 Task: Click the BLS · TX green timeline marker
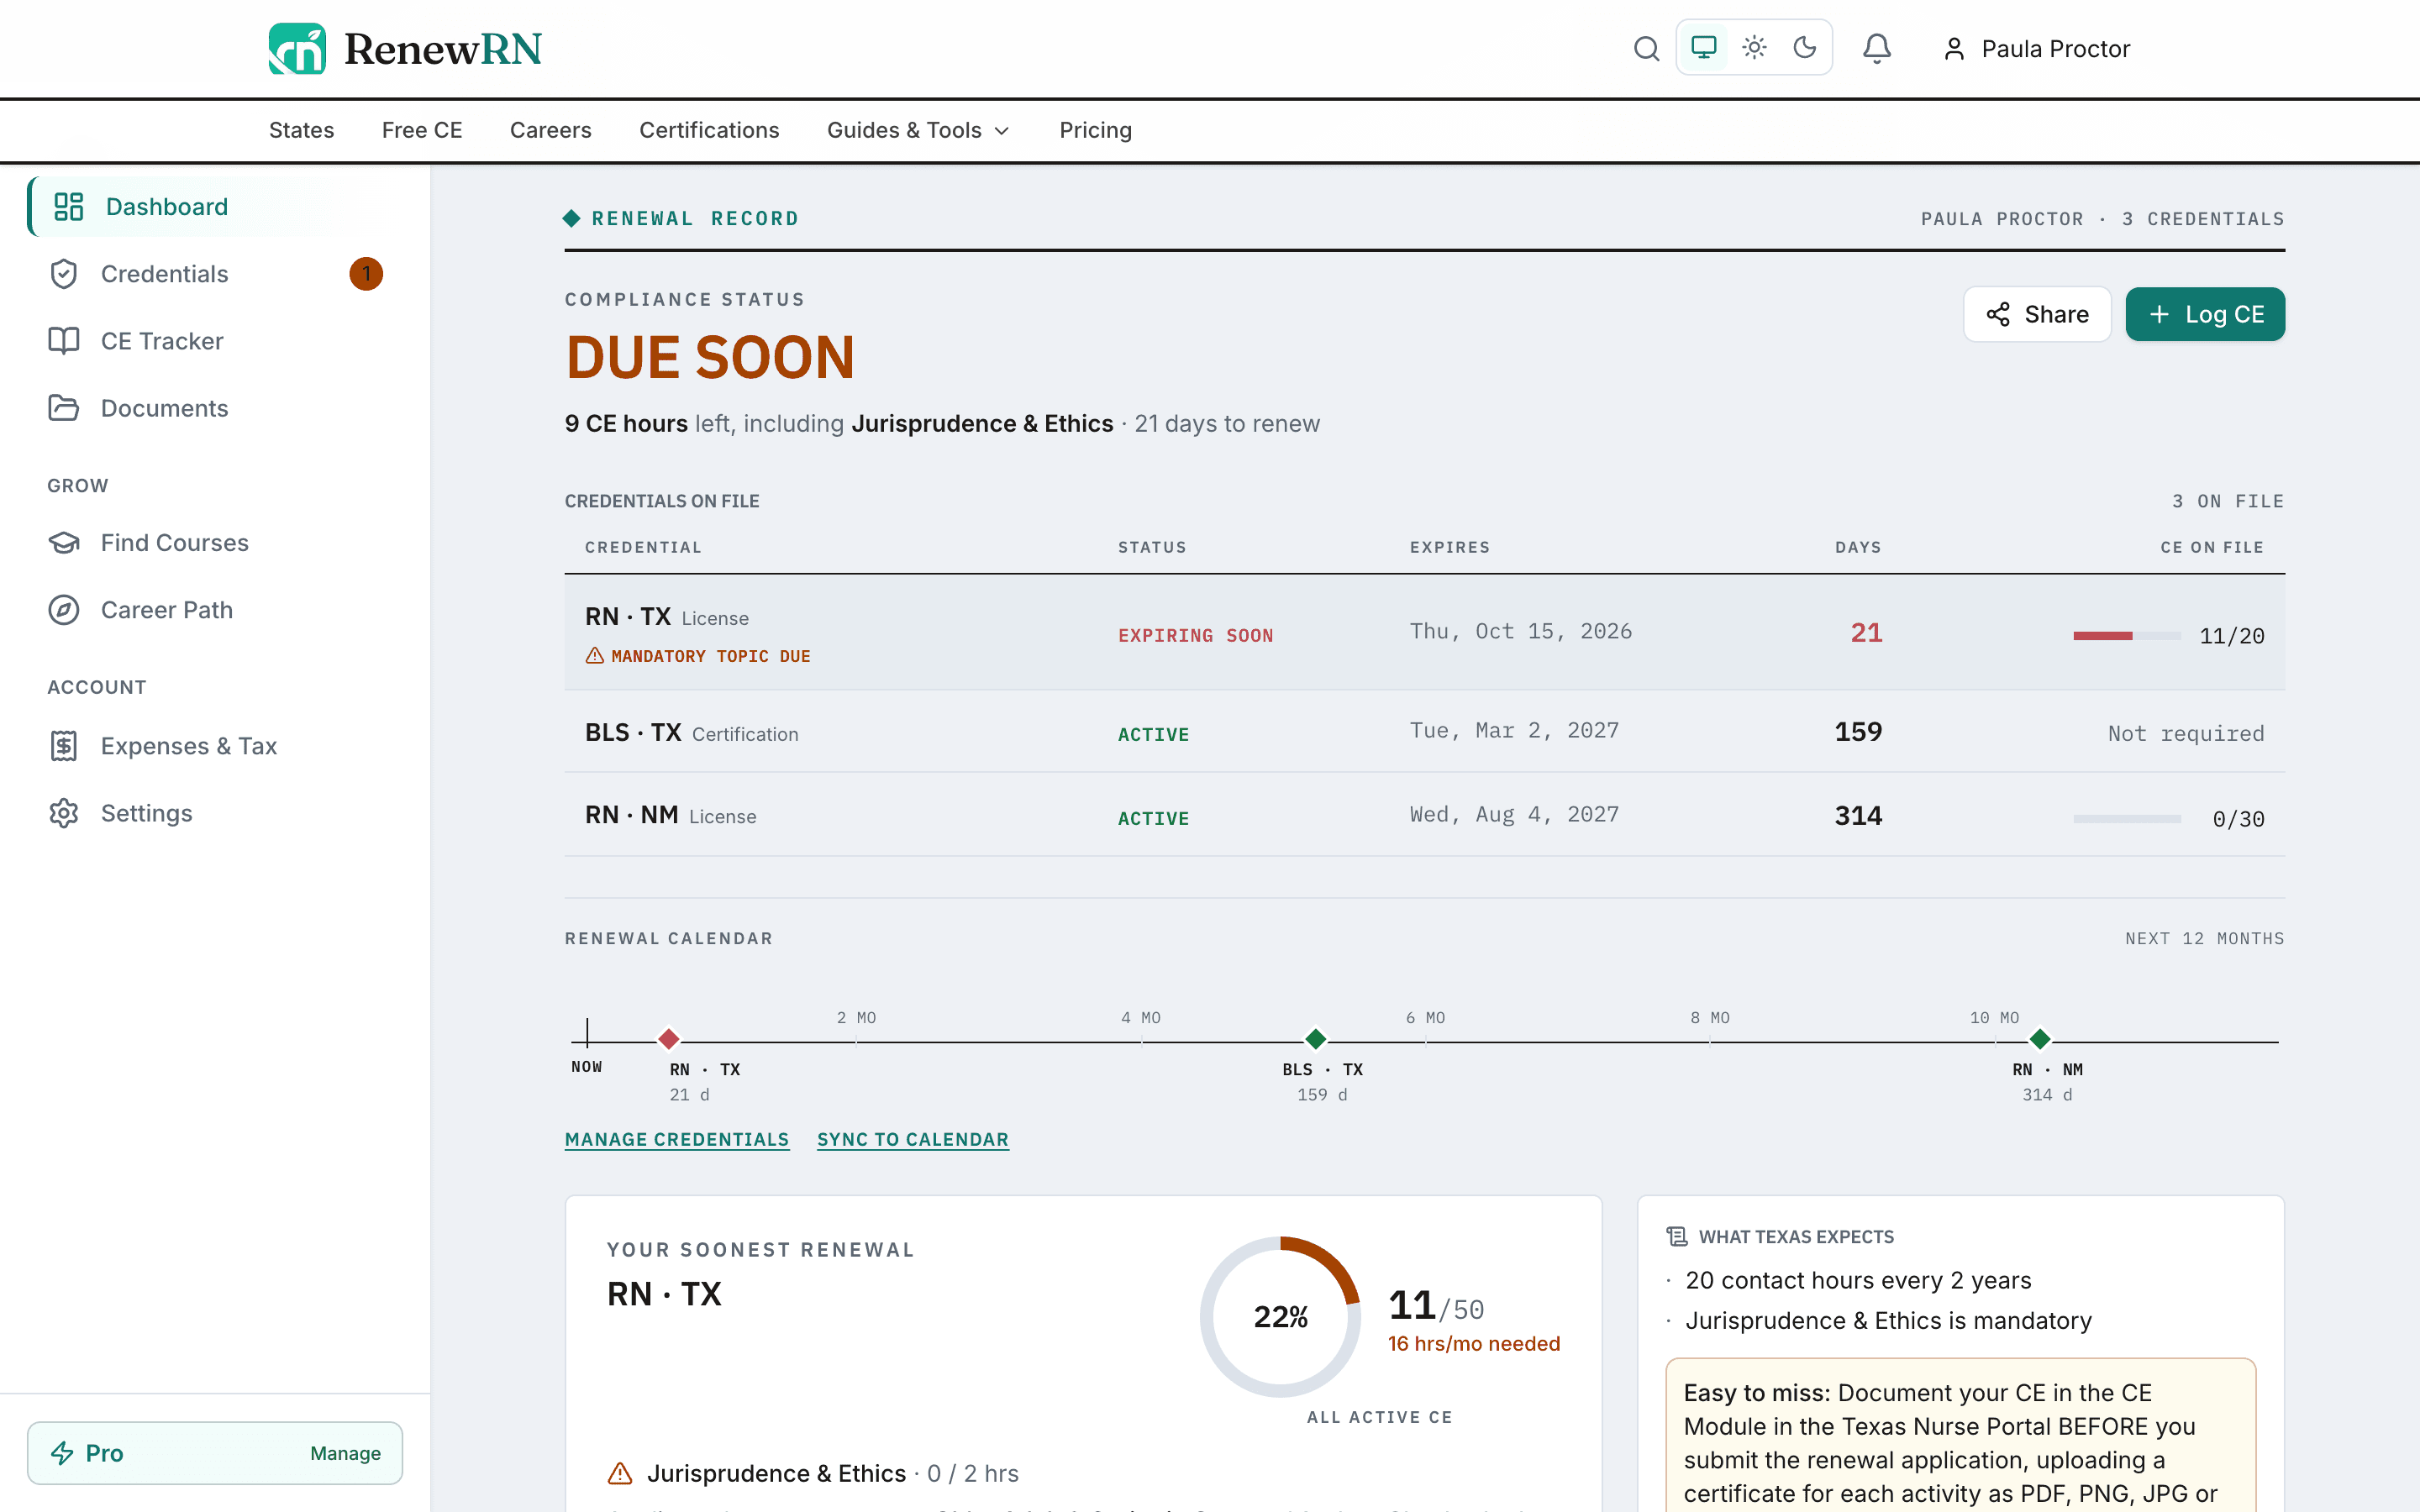tap(1316, 1040)
